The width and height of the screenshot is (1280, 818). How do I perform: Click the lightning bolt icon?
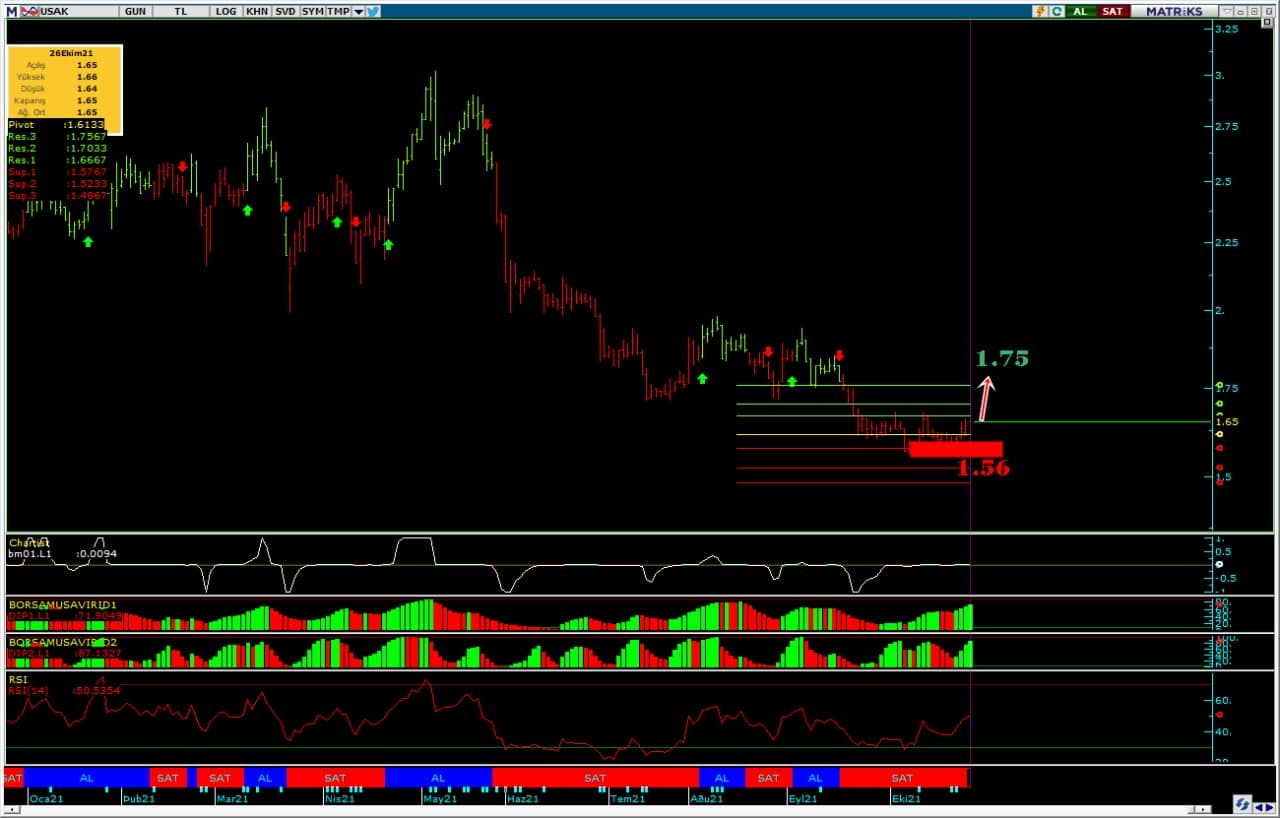(x=1041, y=11)
